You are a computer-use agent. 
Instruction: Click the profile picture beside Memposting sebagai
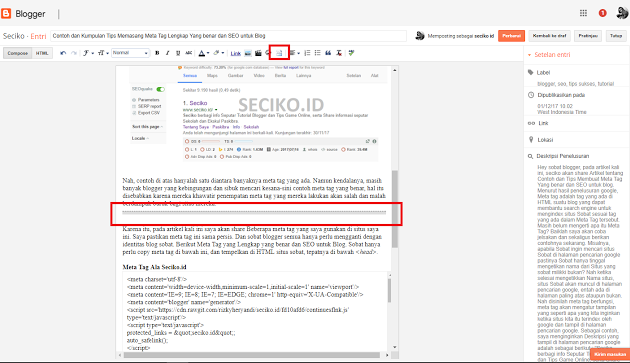pyautogui.click(x=420, y=36)
